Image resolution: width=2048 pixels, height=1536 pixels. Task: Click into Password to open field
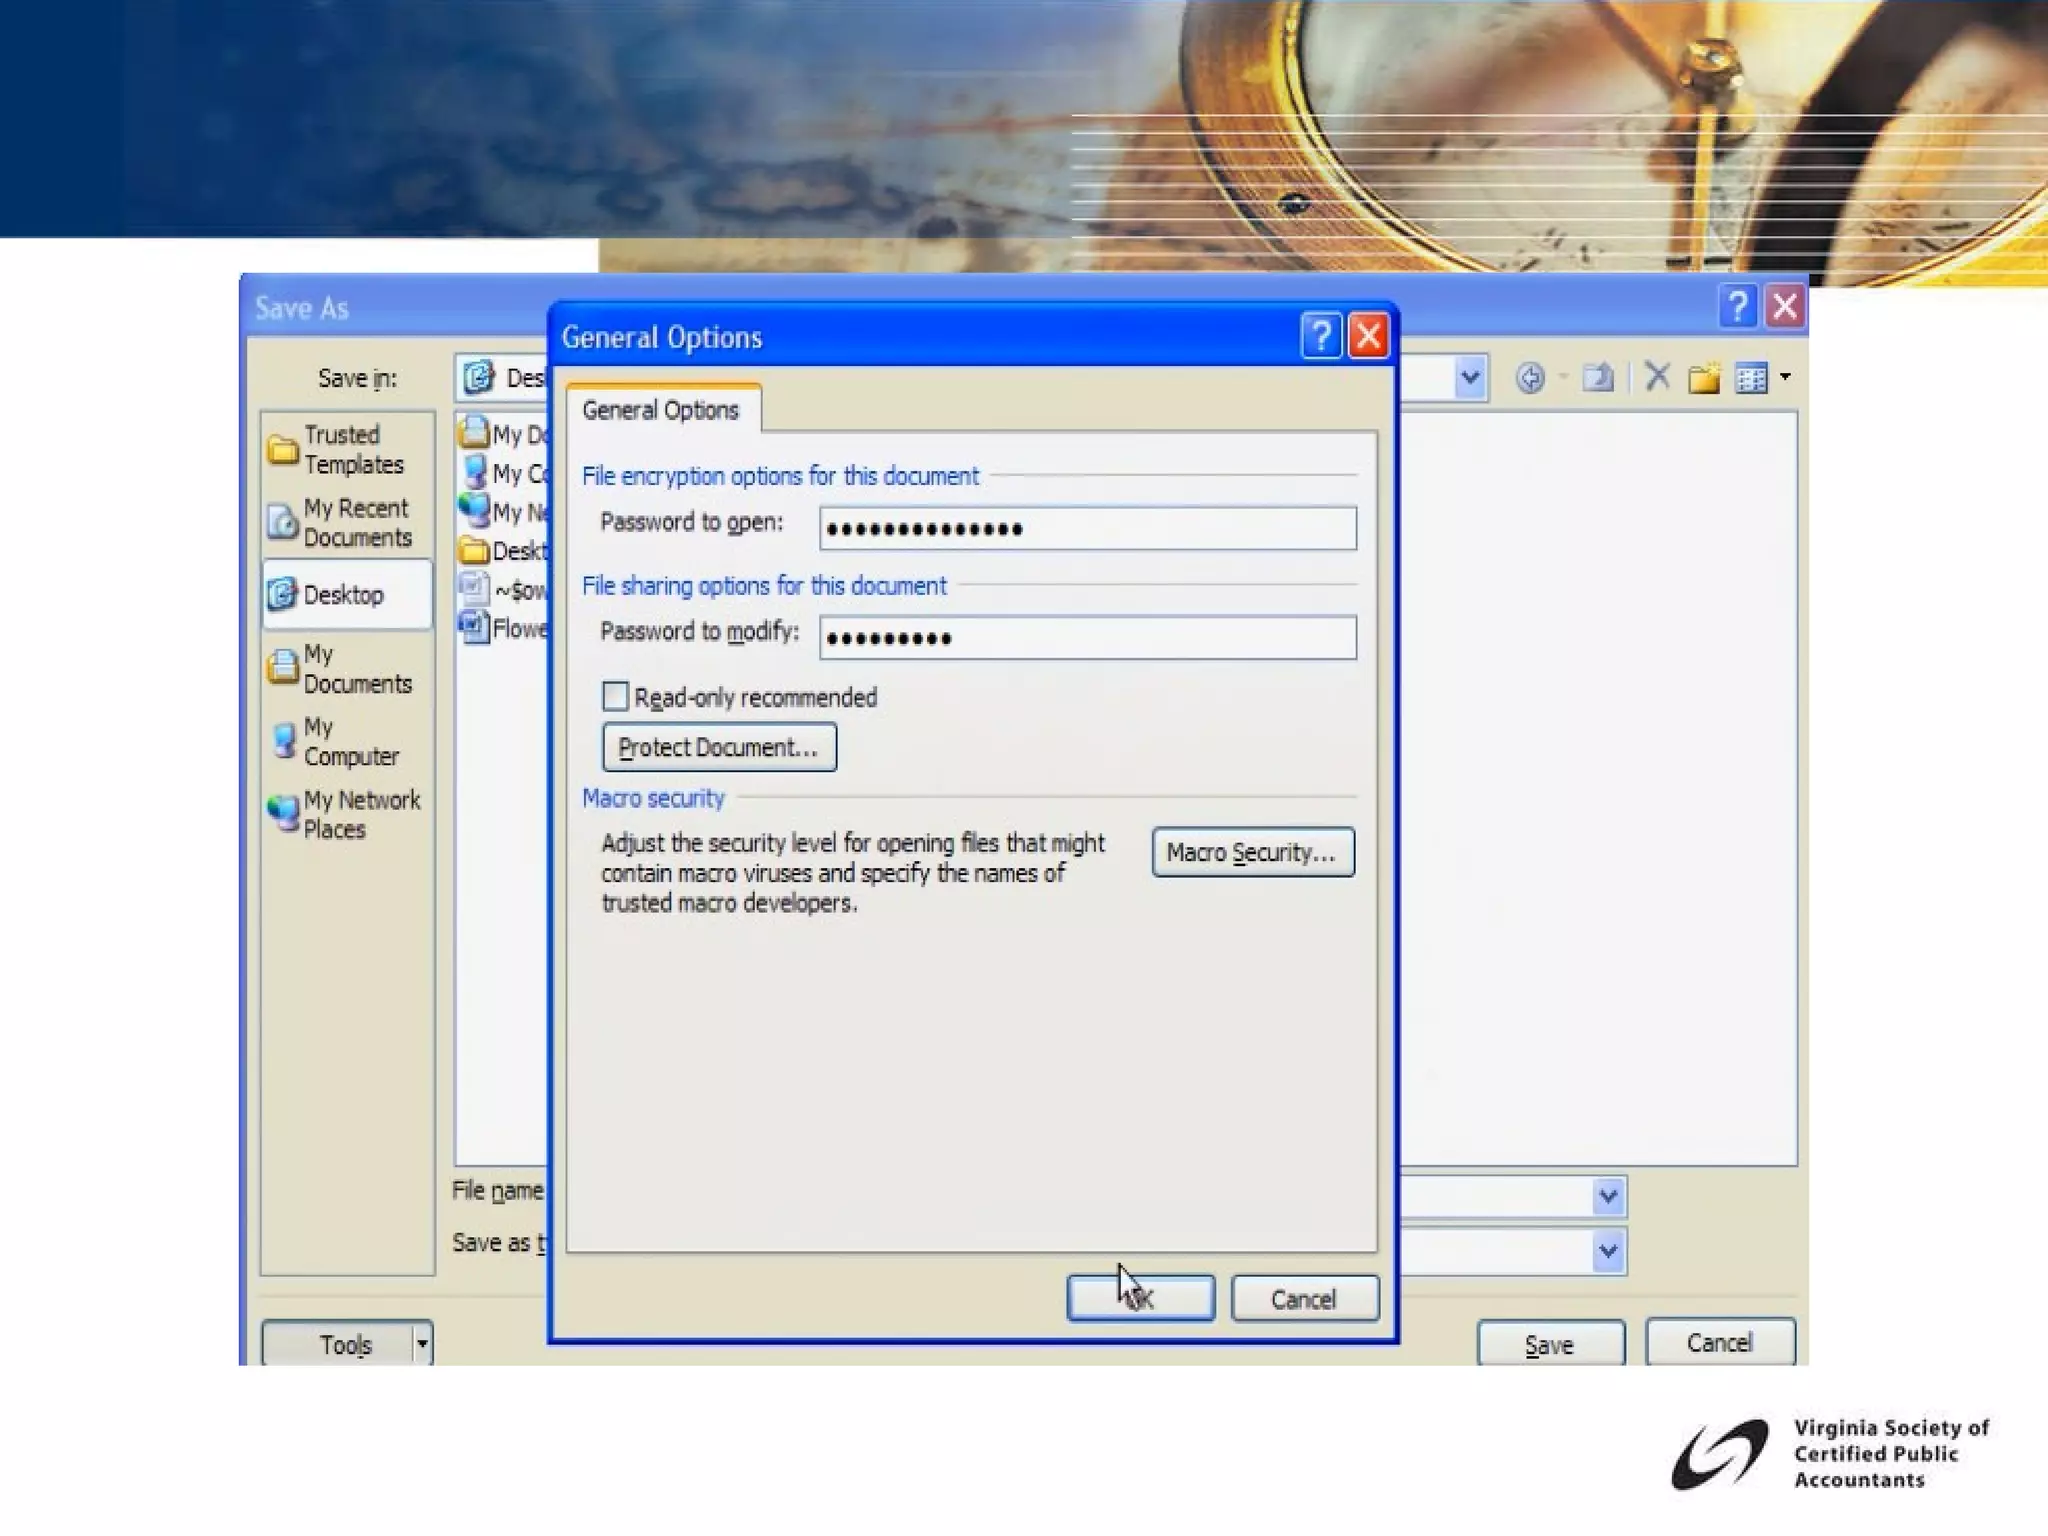coord(1087,528)
